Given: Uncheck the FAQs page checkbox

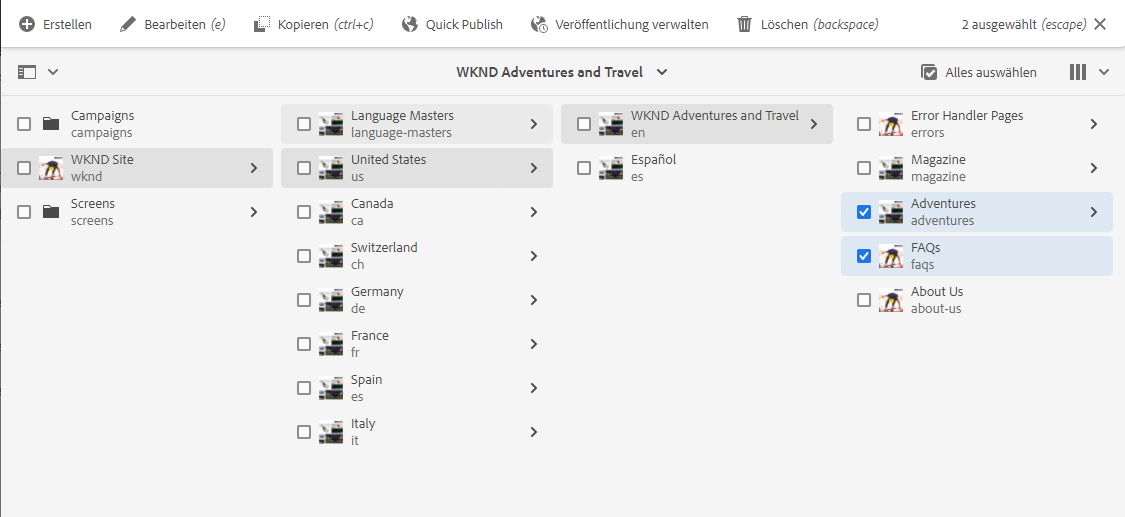Looking at the screenshot, I should 864,256.
